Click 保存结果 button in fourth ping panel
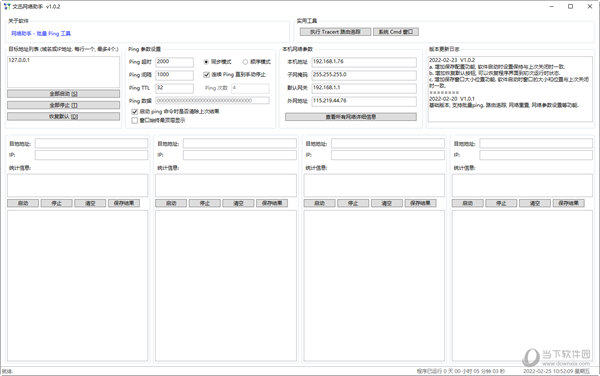This screenshot has height=376, width=600. pyautogui.click(x=569, y=203)
